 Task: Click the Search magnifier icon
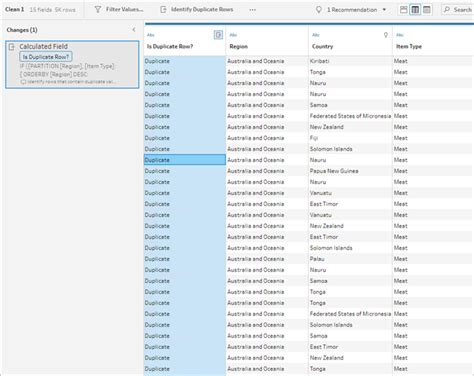pos(447,10)
